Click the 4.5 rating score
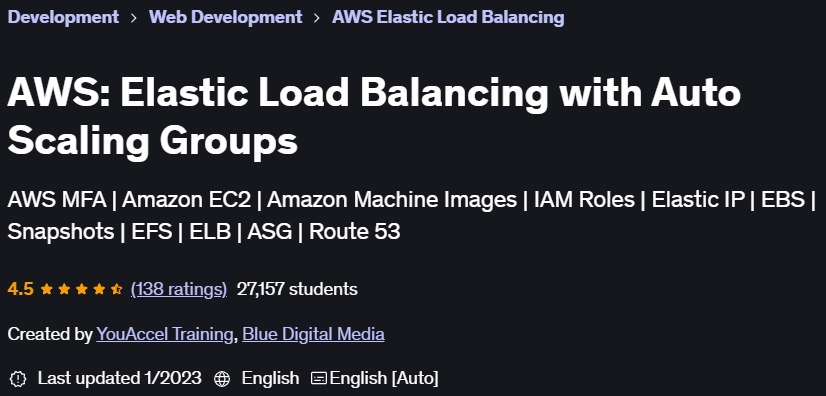Image resolution: width=826 pixels, height=396 pixels. pyautogui.click(x=21, y=289)
